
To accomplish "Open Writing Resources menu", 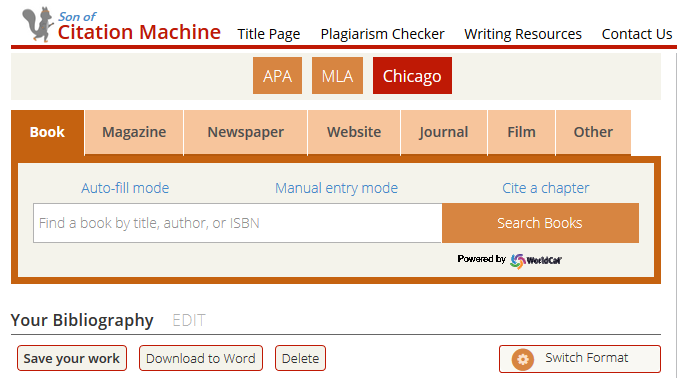I will coord(523,34).
